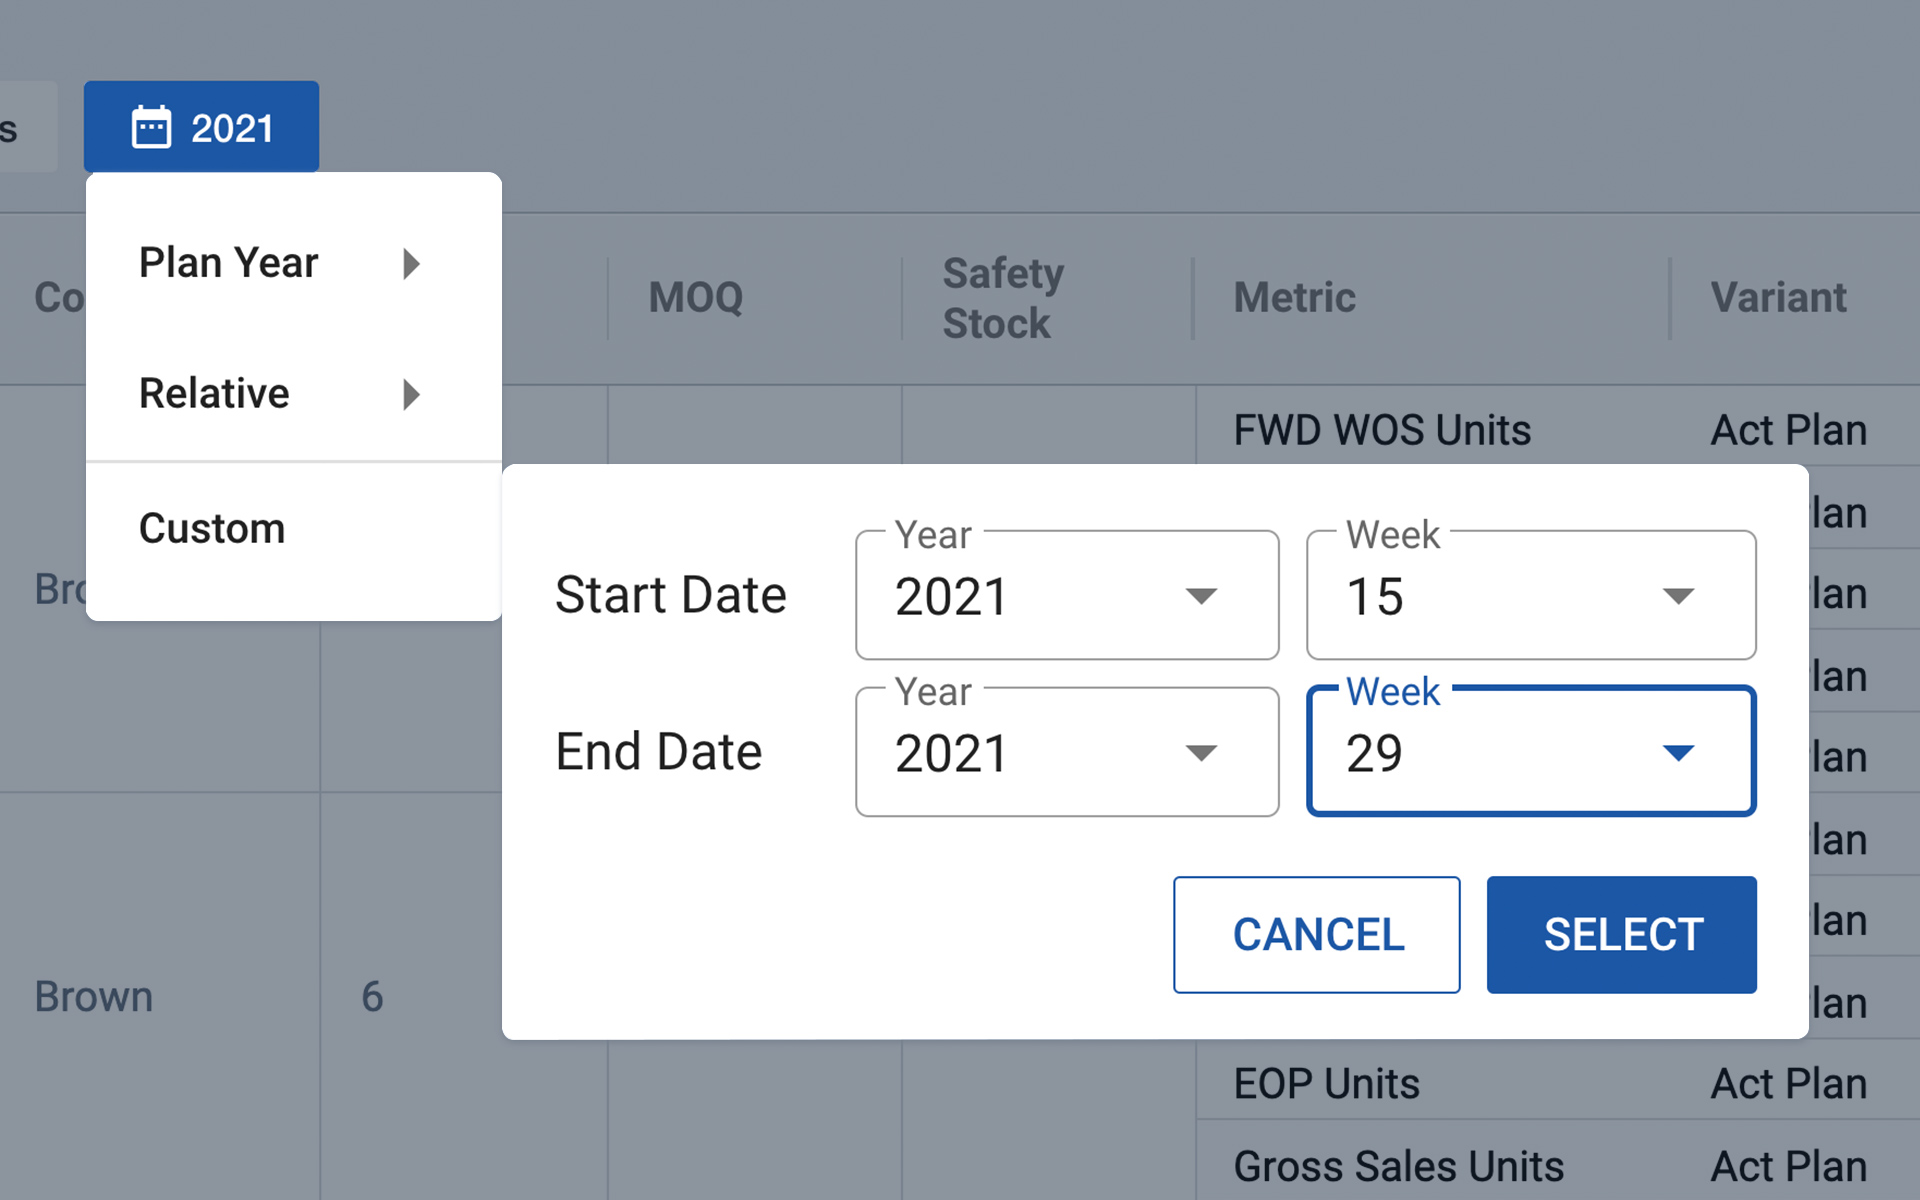Click the MOQ column header
1920x1200 pixels.
696,298
